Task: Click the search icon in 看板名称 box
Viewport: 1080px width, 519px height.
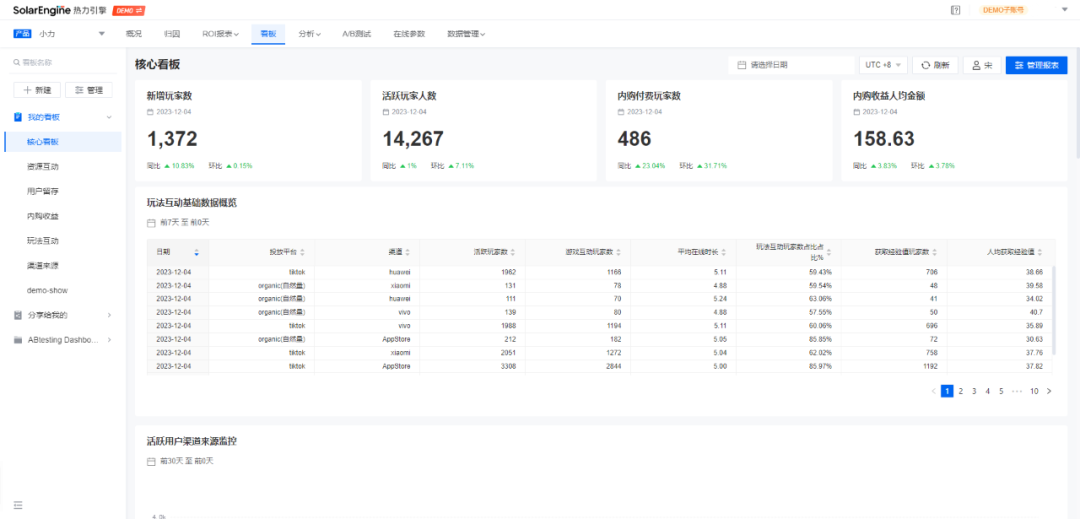Action: point(17,63)
